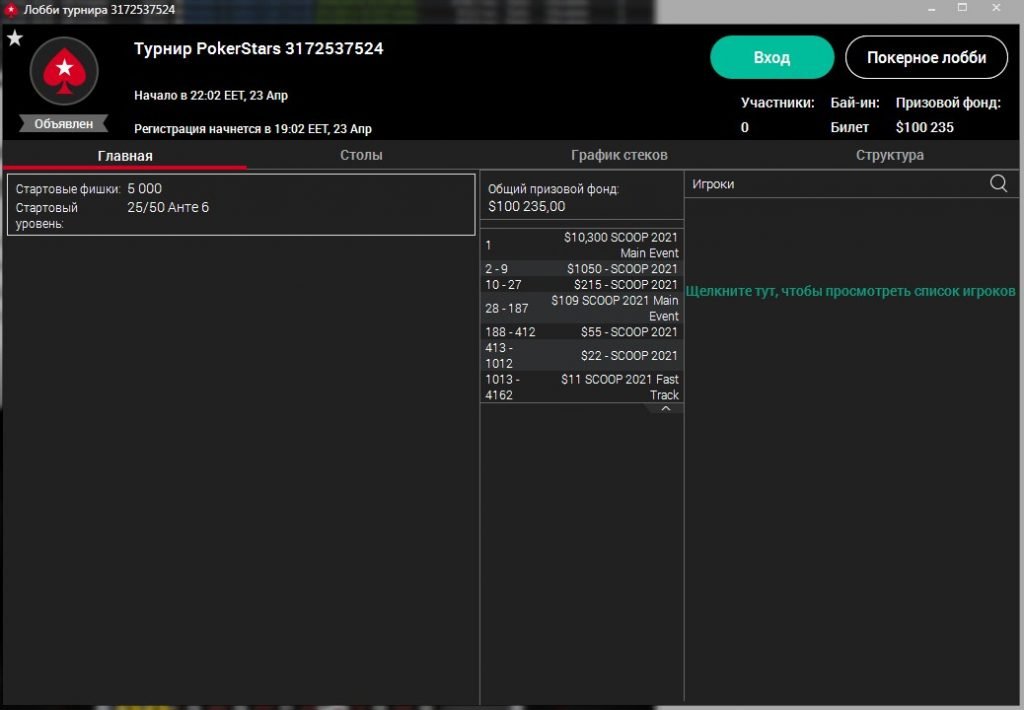Click the Объявлен status badge

pos(64,124)
